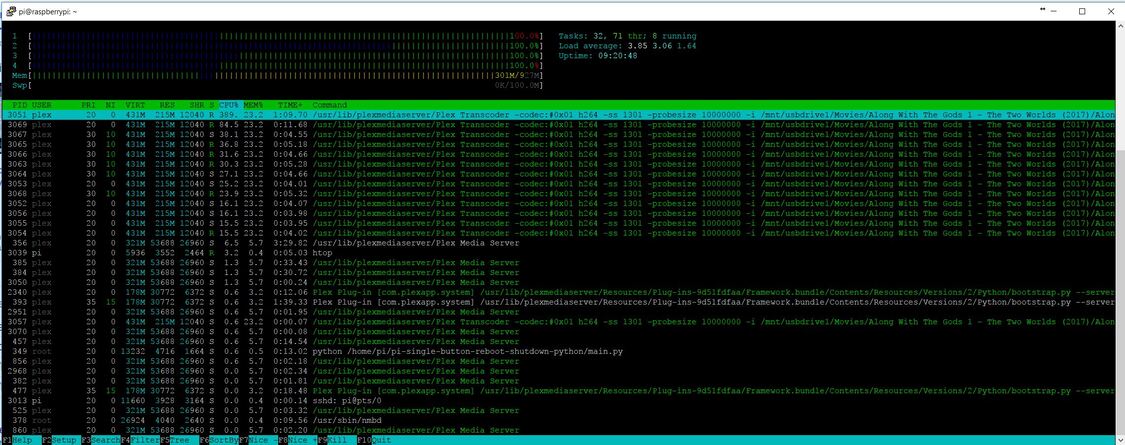Select Plex Plug-in row PID 2340
This screenshot has height=445, width=1125.
560,292
